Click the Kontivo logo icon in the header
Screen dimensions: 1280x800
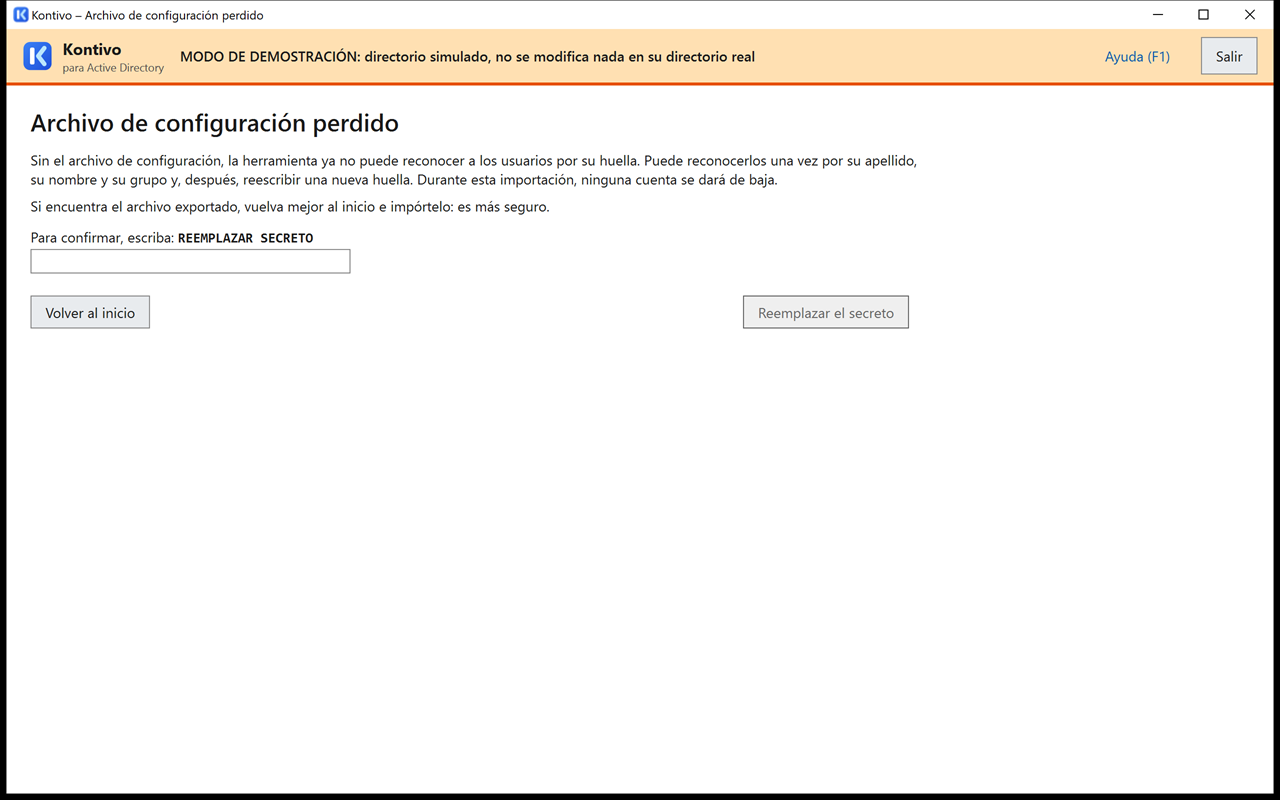coord(37,56)
